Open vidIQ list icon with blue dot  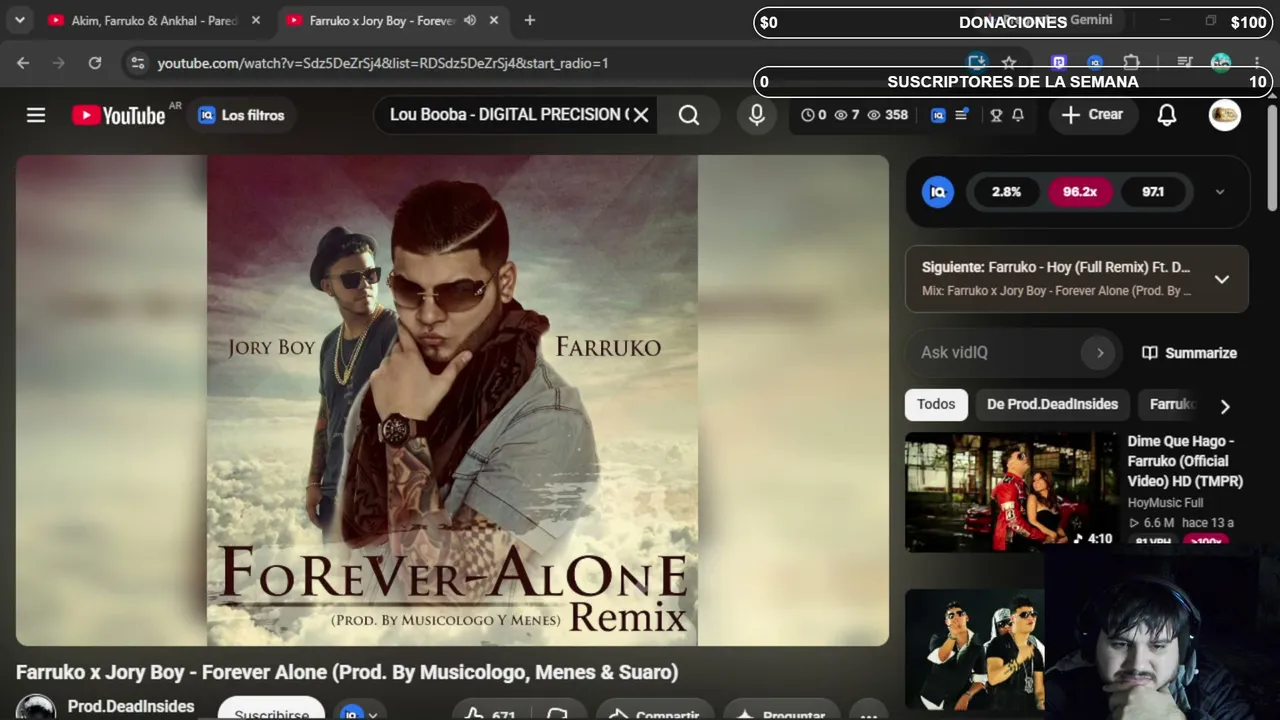coord(962,115)
